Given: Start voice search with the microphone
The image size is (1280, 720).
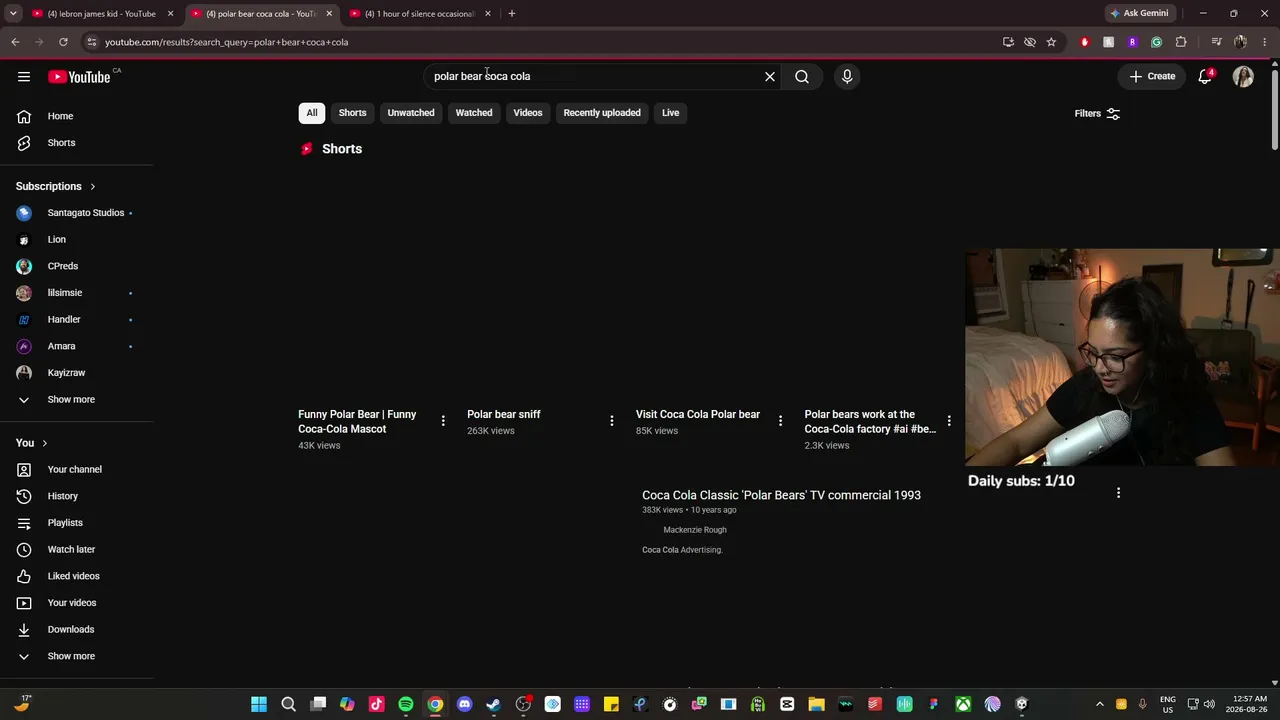Looking at the screenshot, I should point(847,76).
